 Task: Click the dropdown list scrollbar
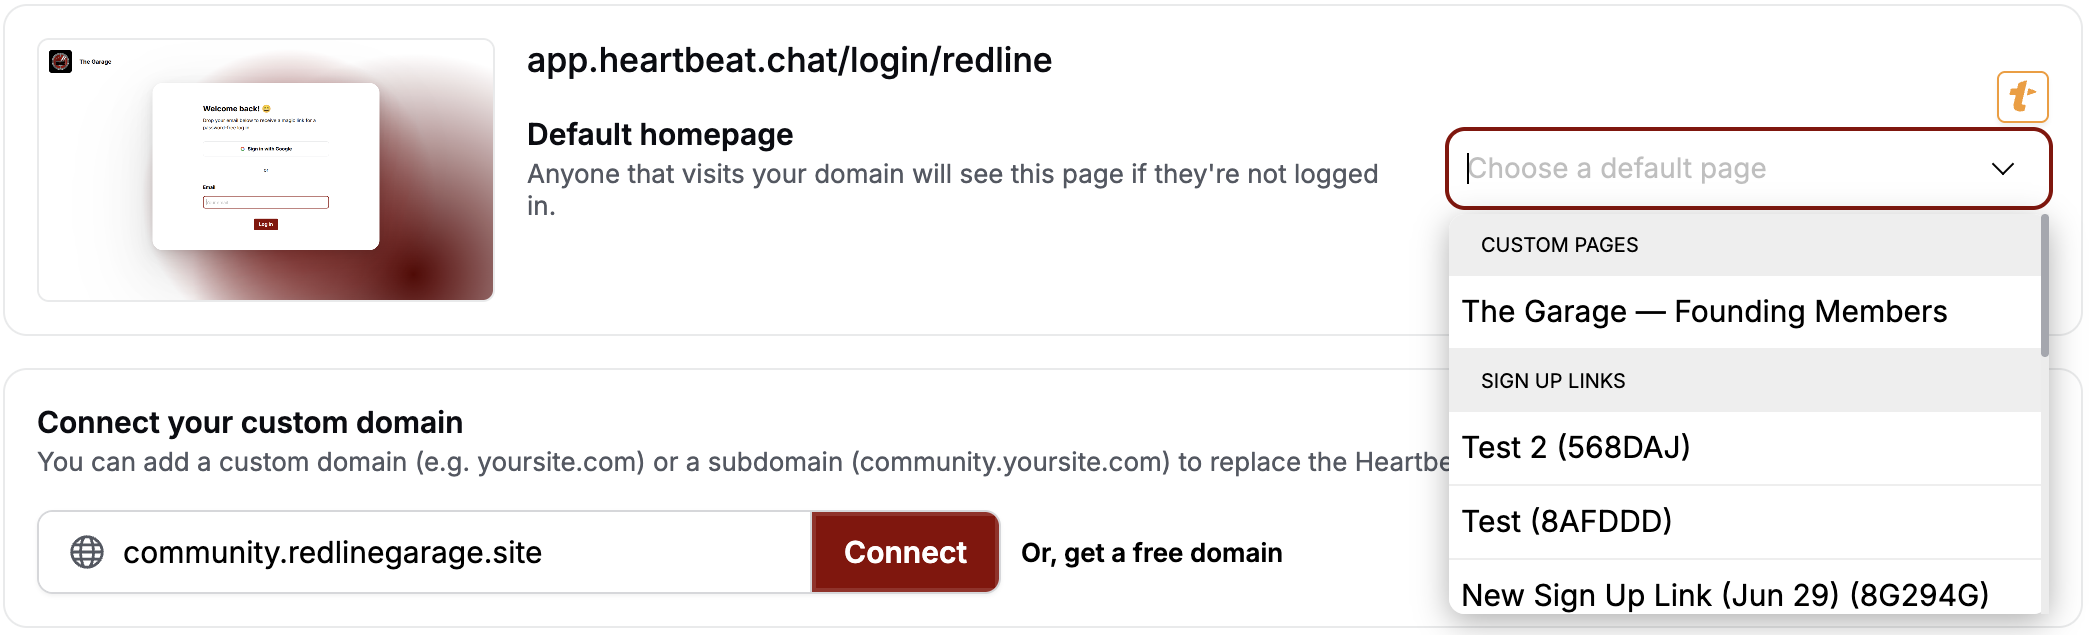tap(2045, 286)
